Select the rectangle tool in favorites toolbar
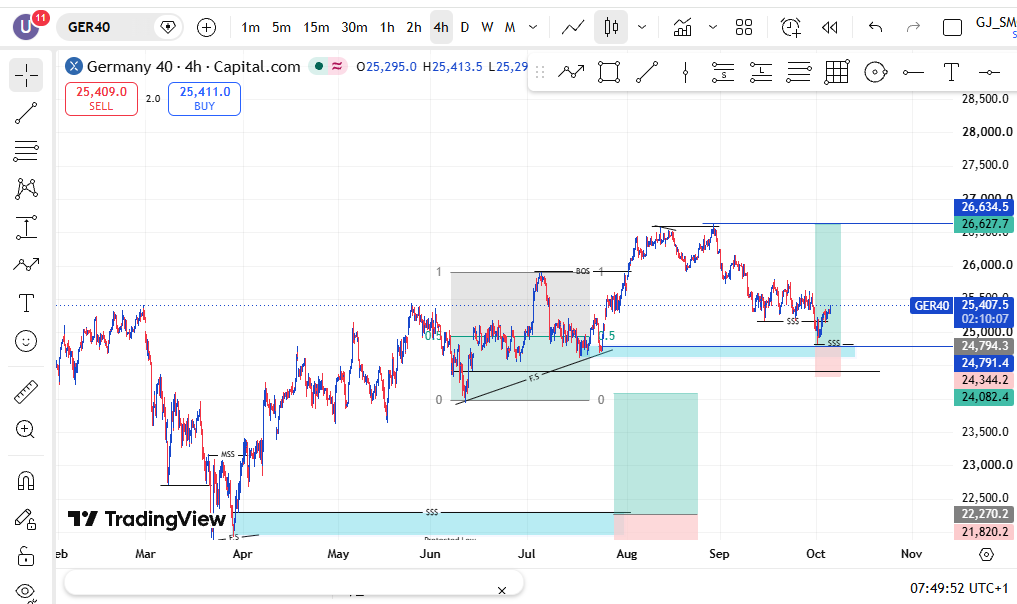Viewport: 1017px width, 604px height. [x=609, y=72]
